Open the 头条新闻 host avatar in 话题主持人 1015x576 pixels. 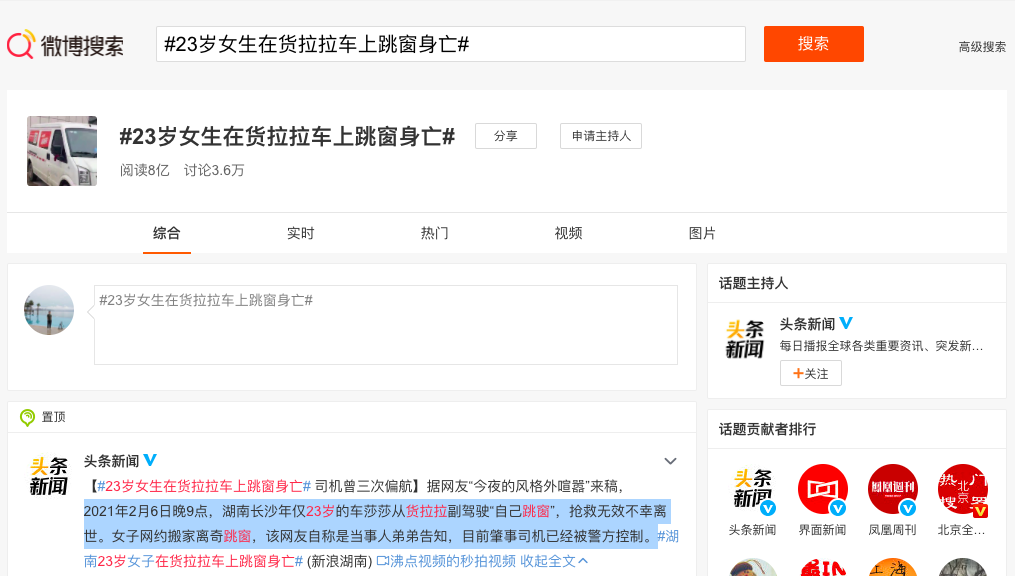click(744, 339)
